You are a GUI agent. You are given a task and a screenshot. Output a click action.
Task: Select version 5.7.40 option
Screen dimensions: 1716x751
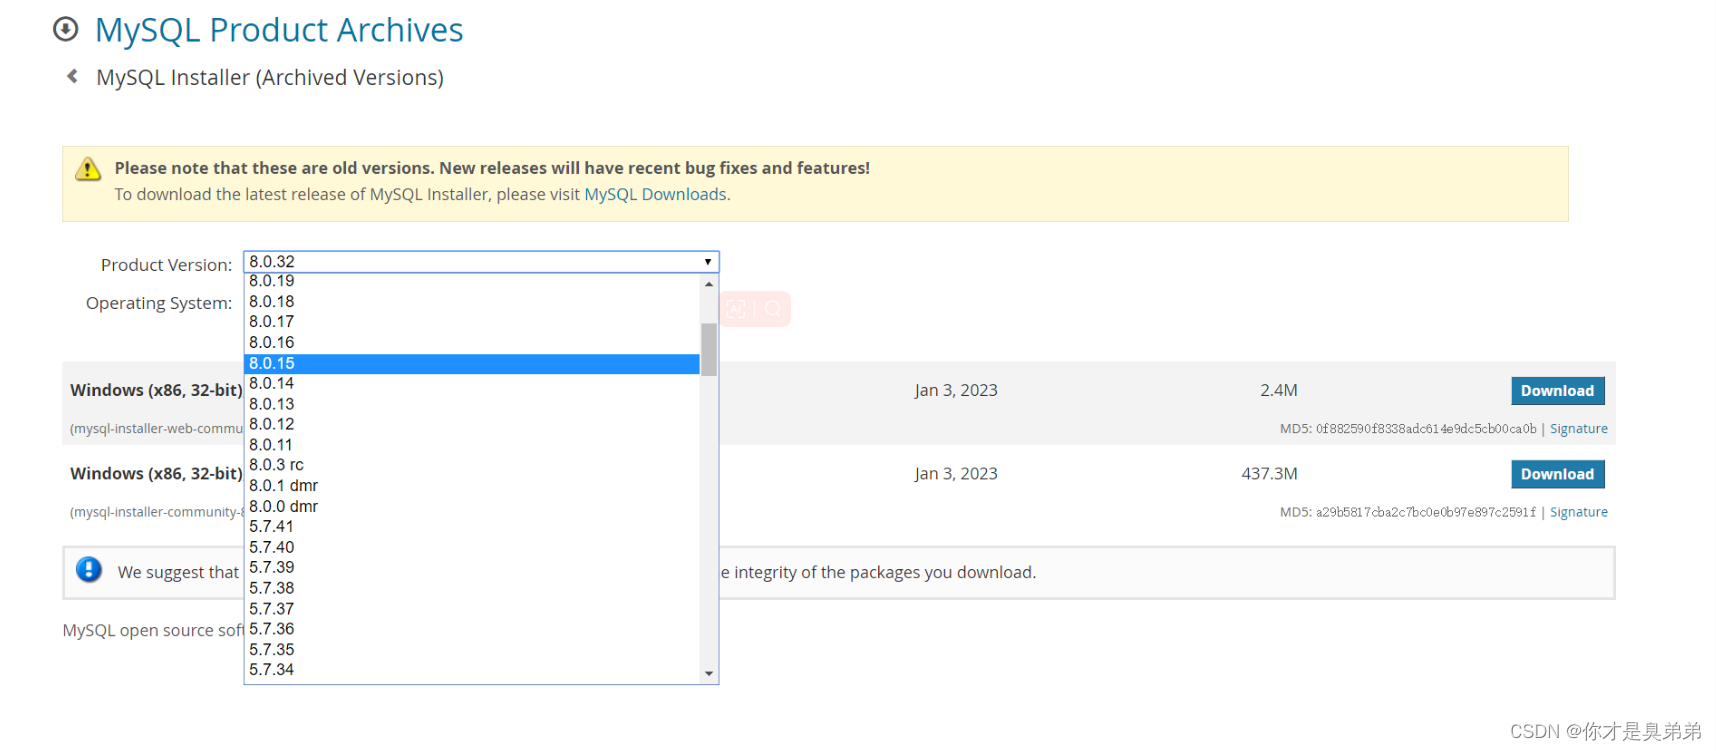coord(472,547)
